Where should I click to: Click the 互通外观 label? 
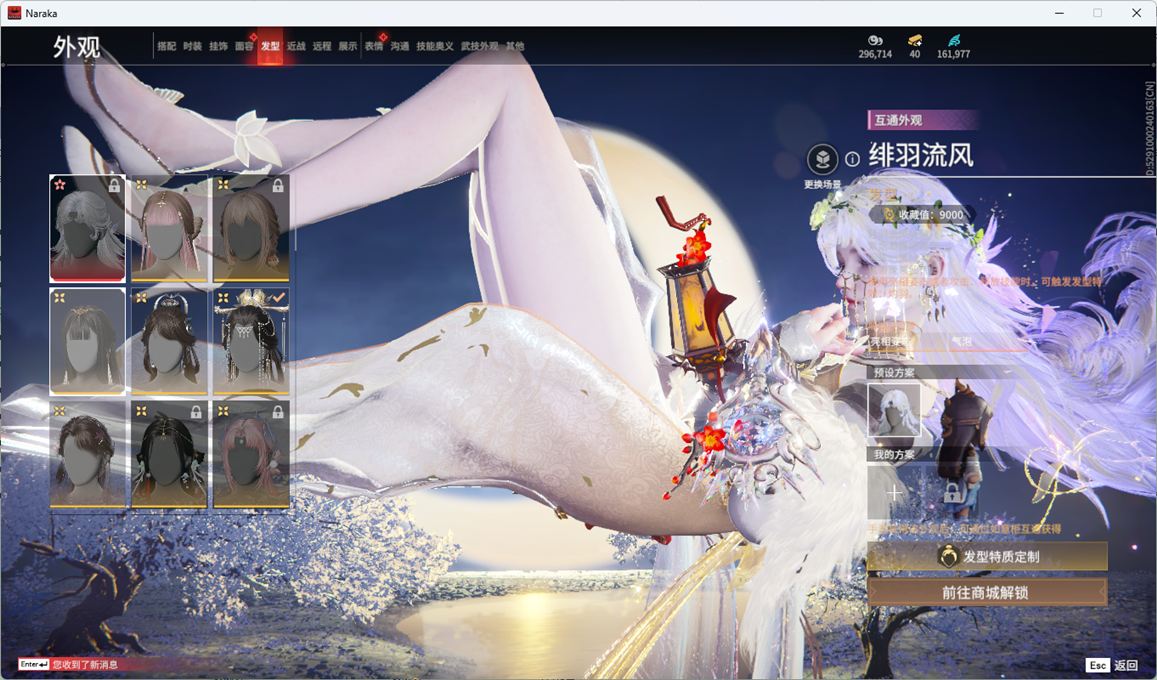click(x=899, y=120)
